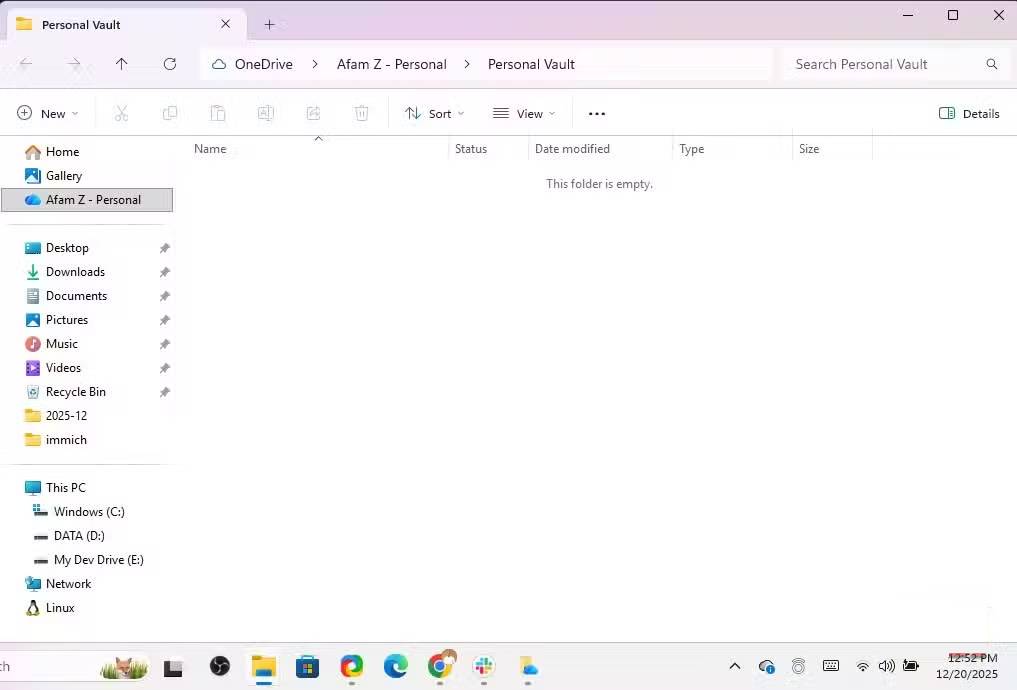The height and width of the screenshot is (690, 1017).
Task: Click the OneDrive cloud icon in address bar
Action: tap(219, 64)
